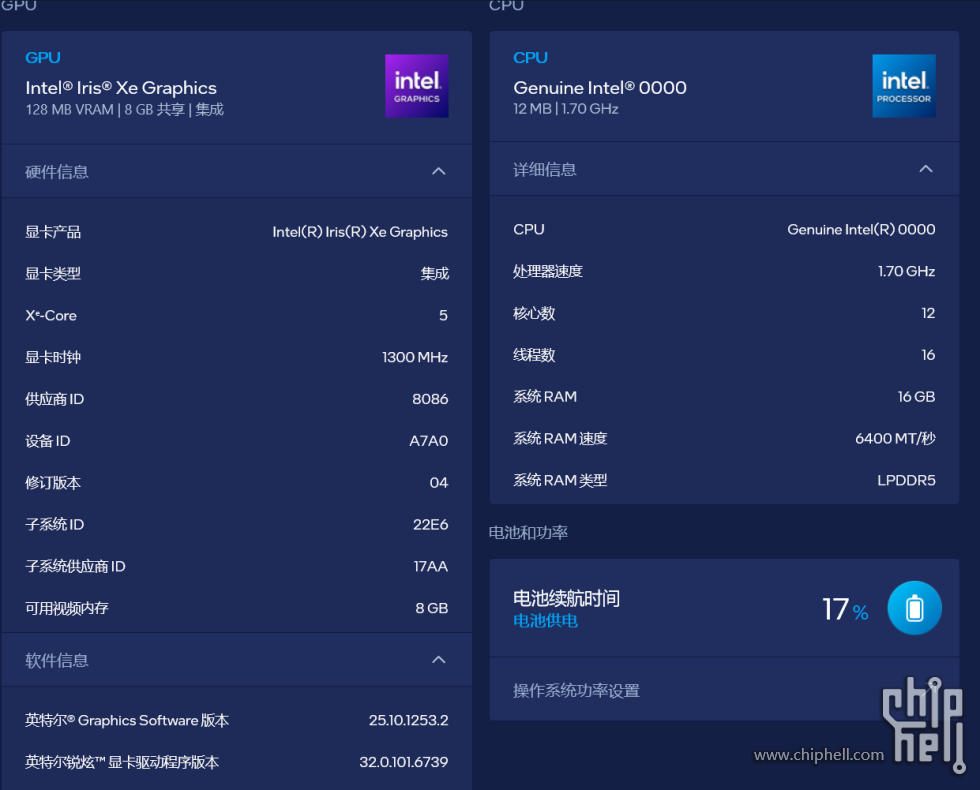Click the 设备 ID row label
The width and height of the screenshot is (980, 790).
click(x=48, y=441)
